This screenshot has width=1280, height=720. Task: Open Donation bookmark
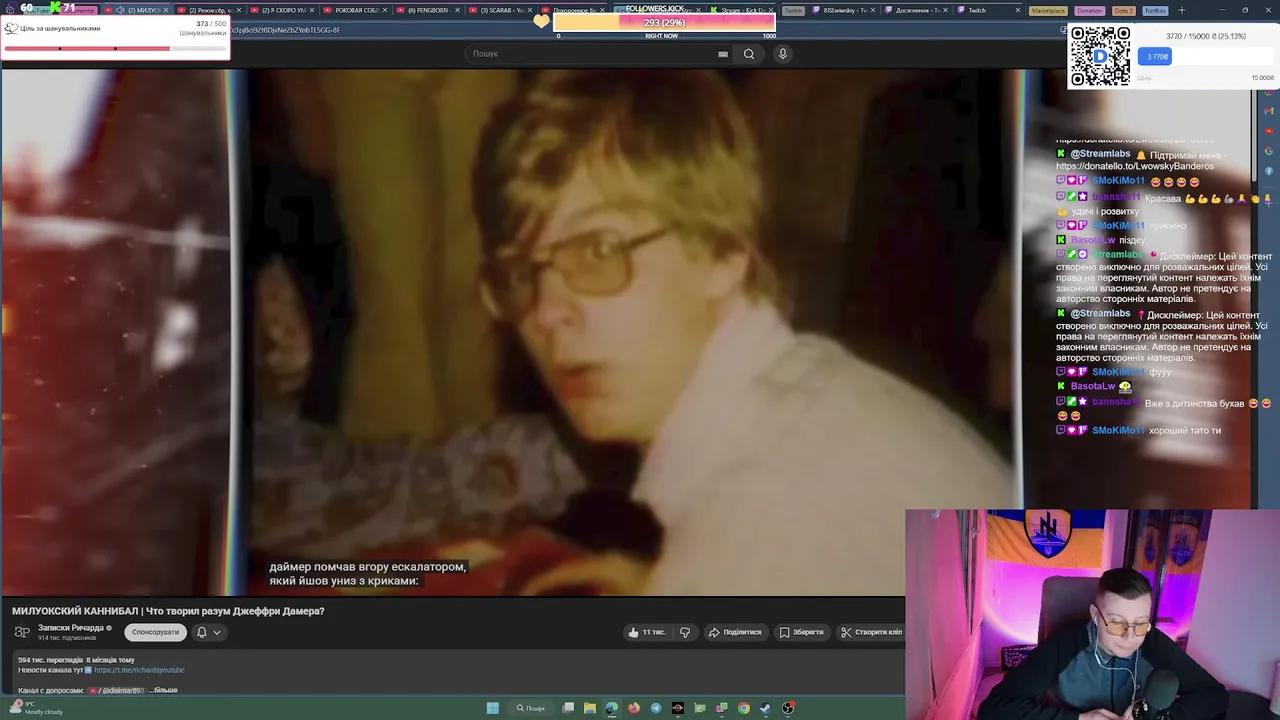point(1089,10)
